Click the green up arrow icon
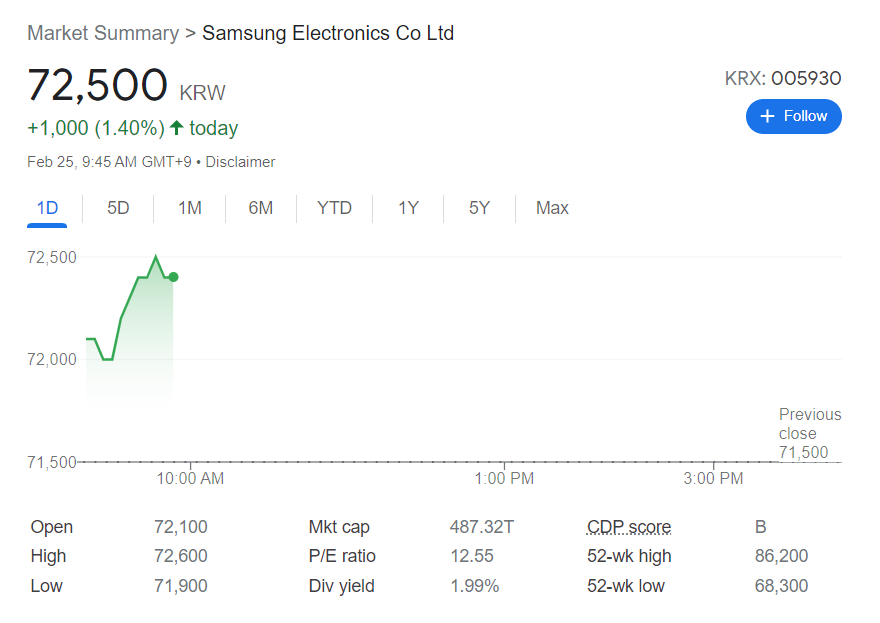880x623 pixels. click(177, 128)
